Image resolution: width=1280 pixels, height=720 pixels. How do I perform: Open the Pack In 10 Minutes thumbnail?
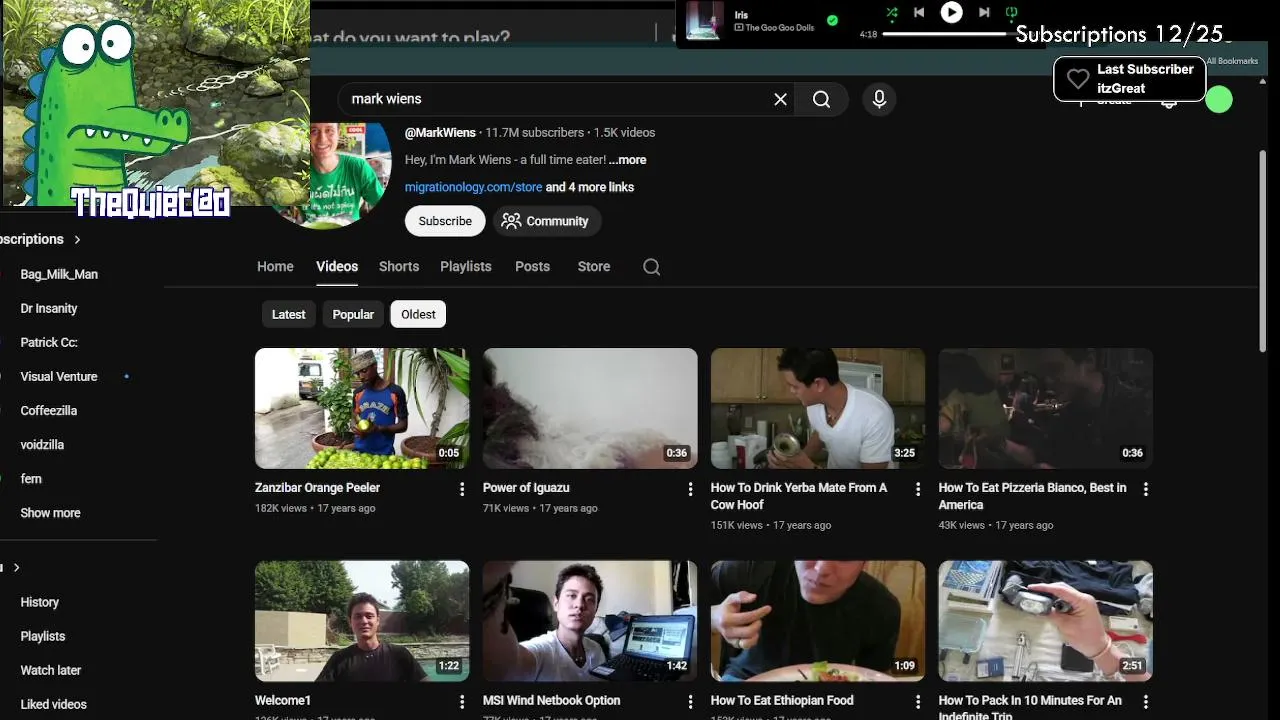[x=1046, y=621]
